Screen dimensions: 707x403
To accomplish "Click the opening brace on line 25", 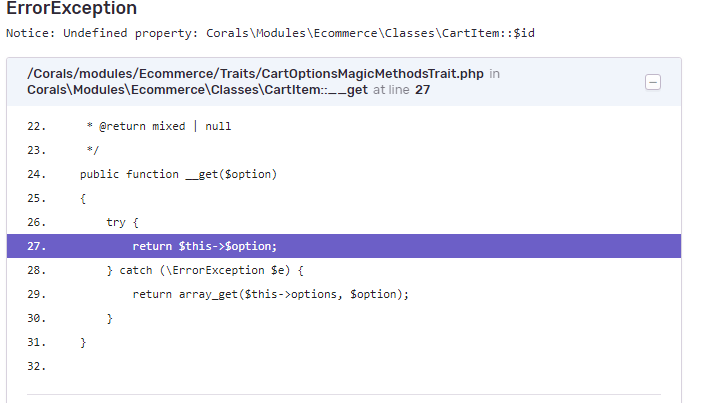I will (83, 198).
